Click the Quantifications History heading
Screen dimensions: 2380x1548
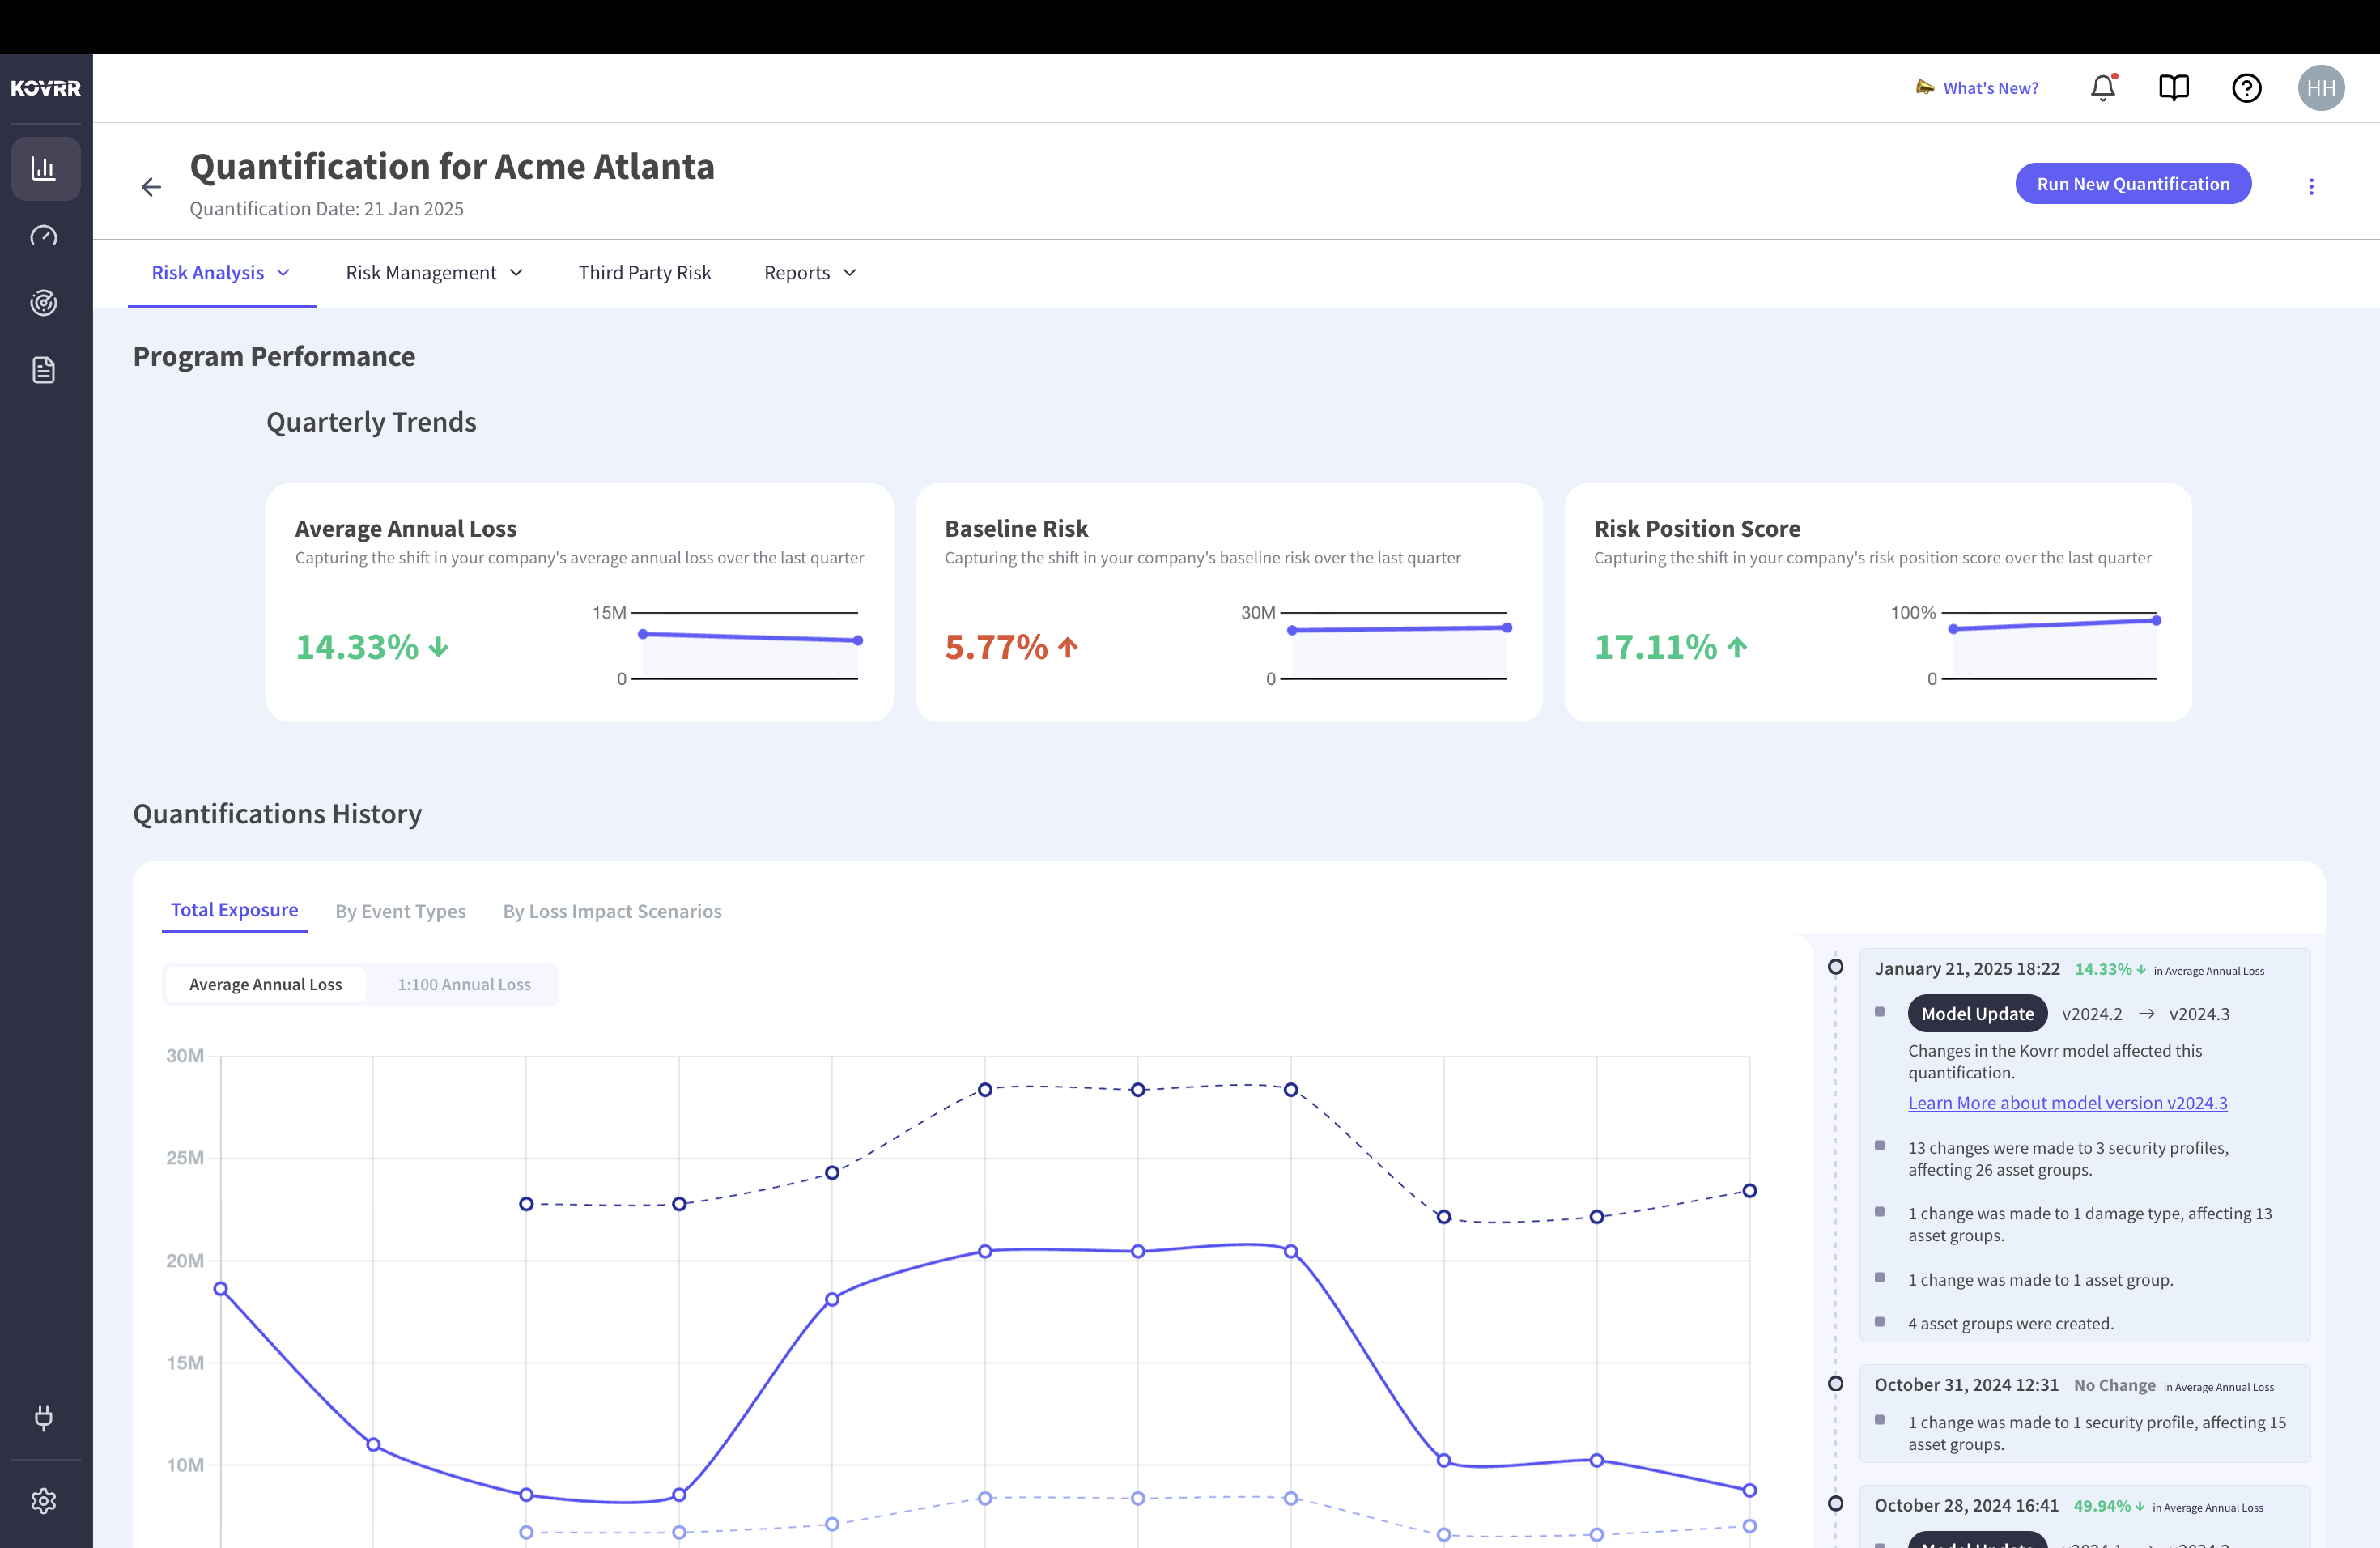[277, 813]
